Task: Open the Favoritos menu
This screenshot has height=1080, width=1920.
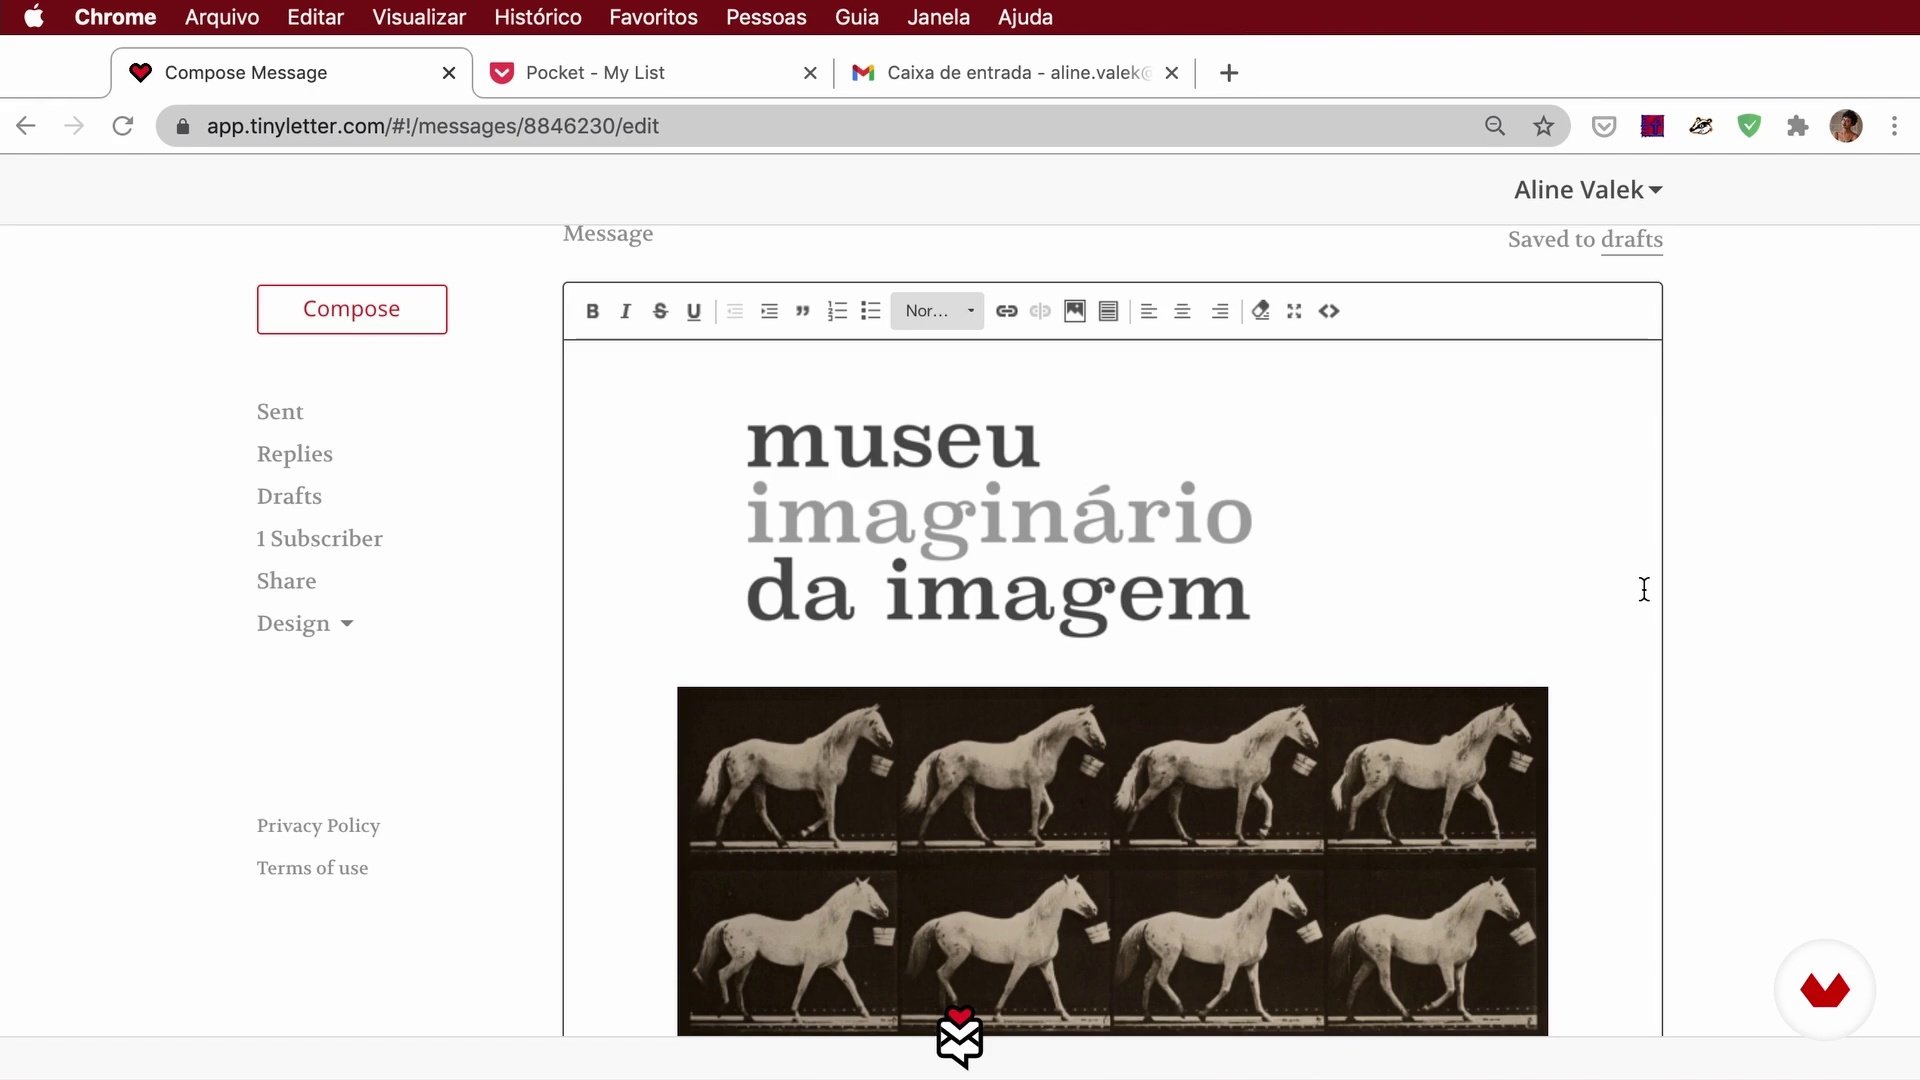Action: click(653, 17)
